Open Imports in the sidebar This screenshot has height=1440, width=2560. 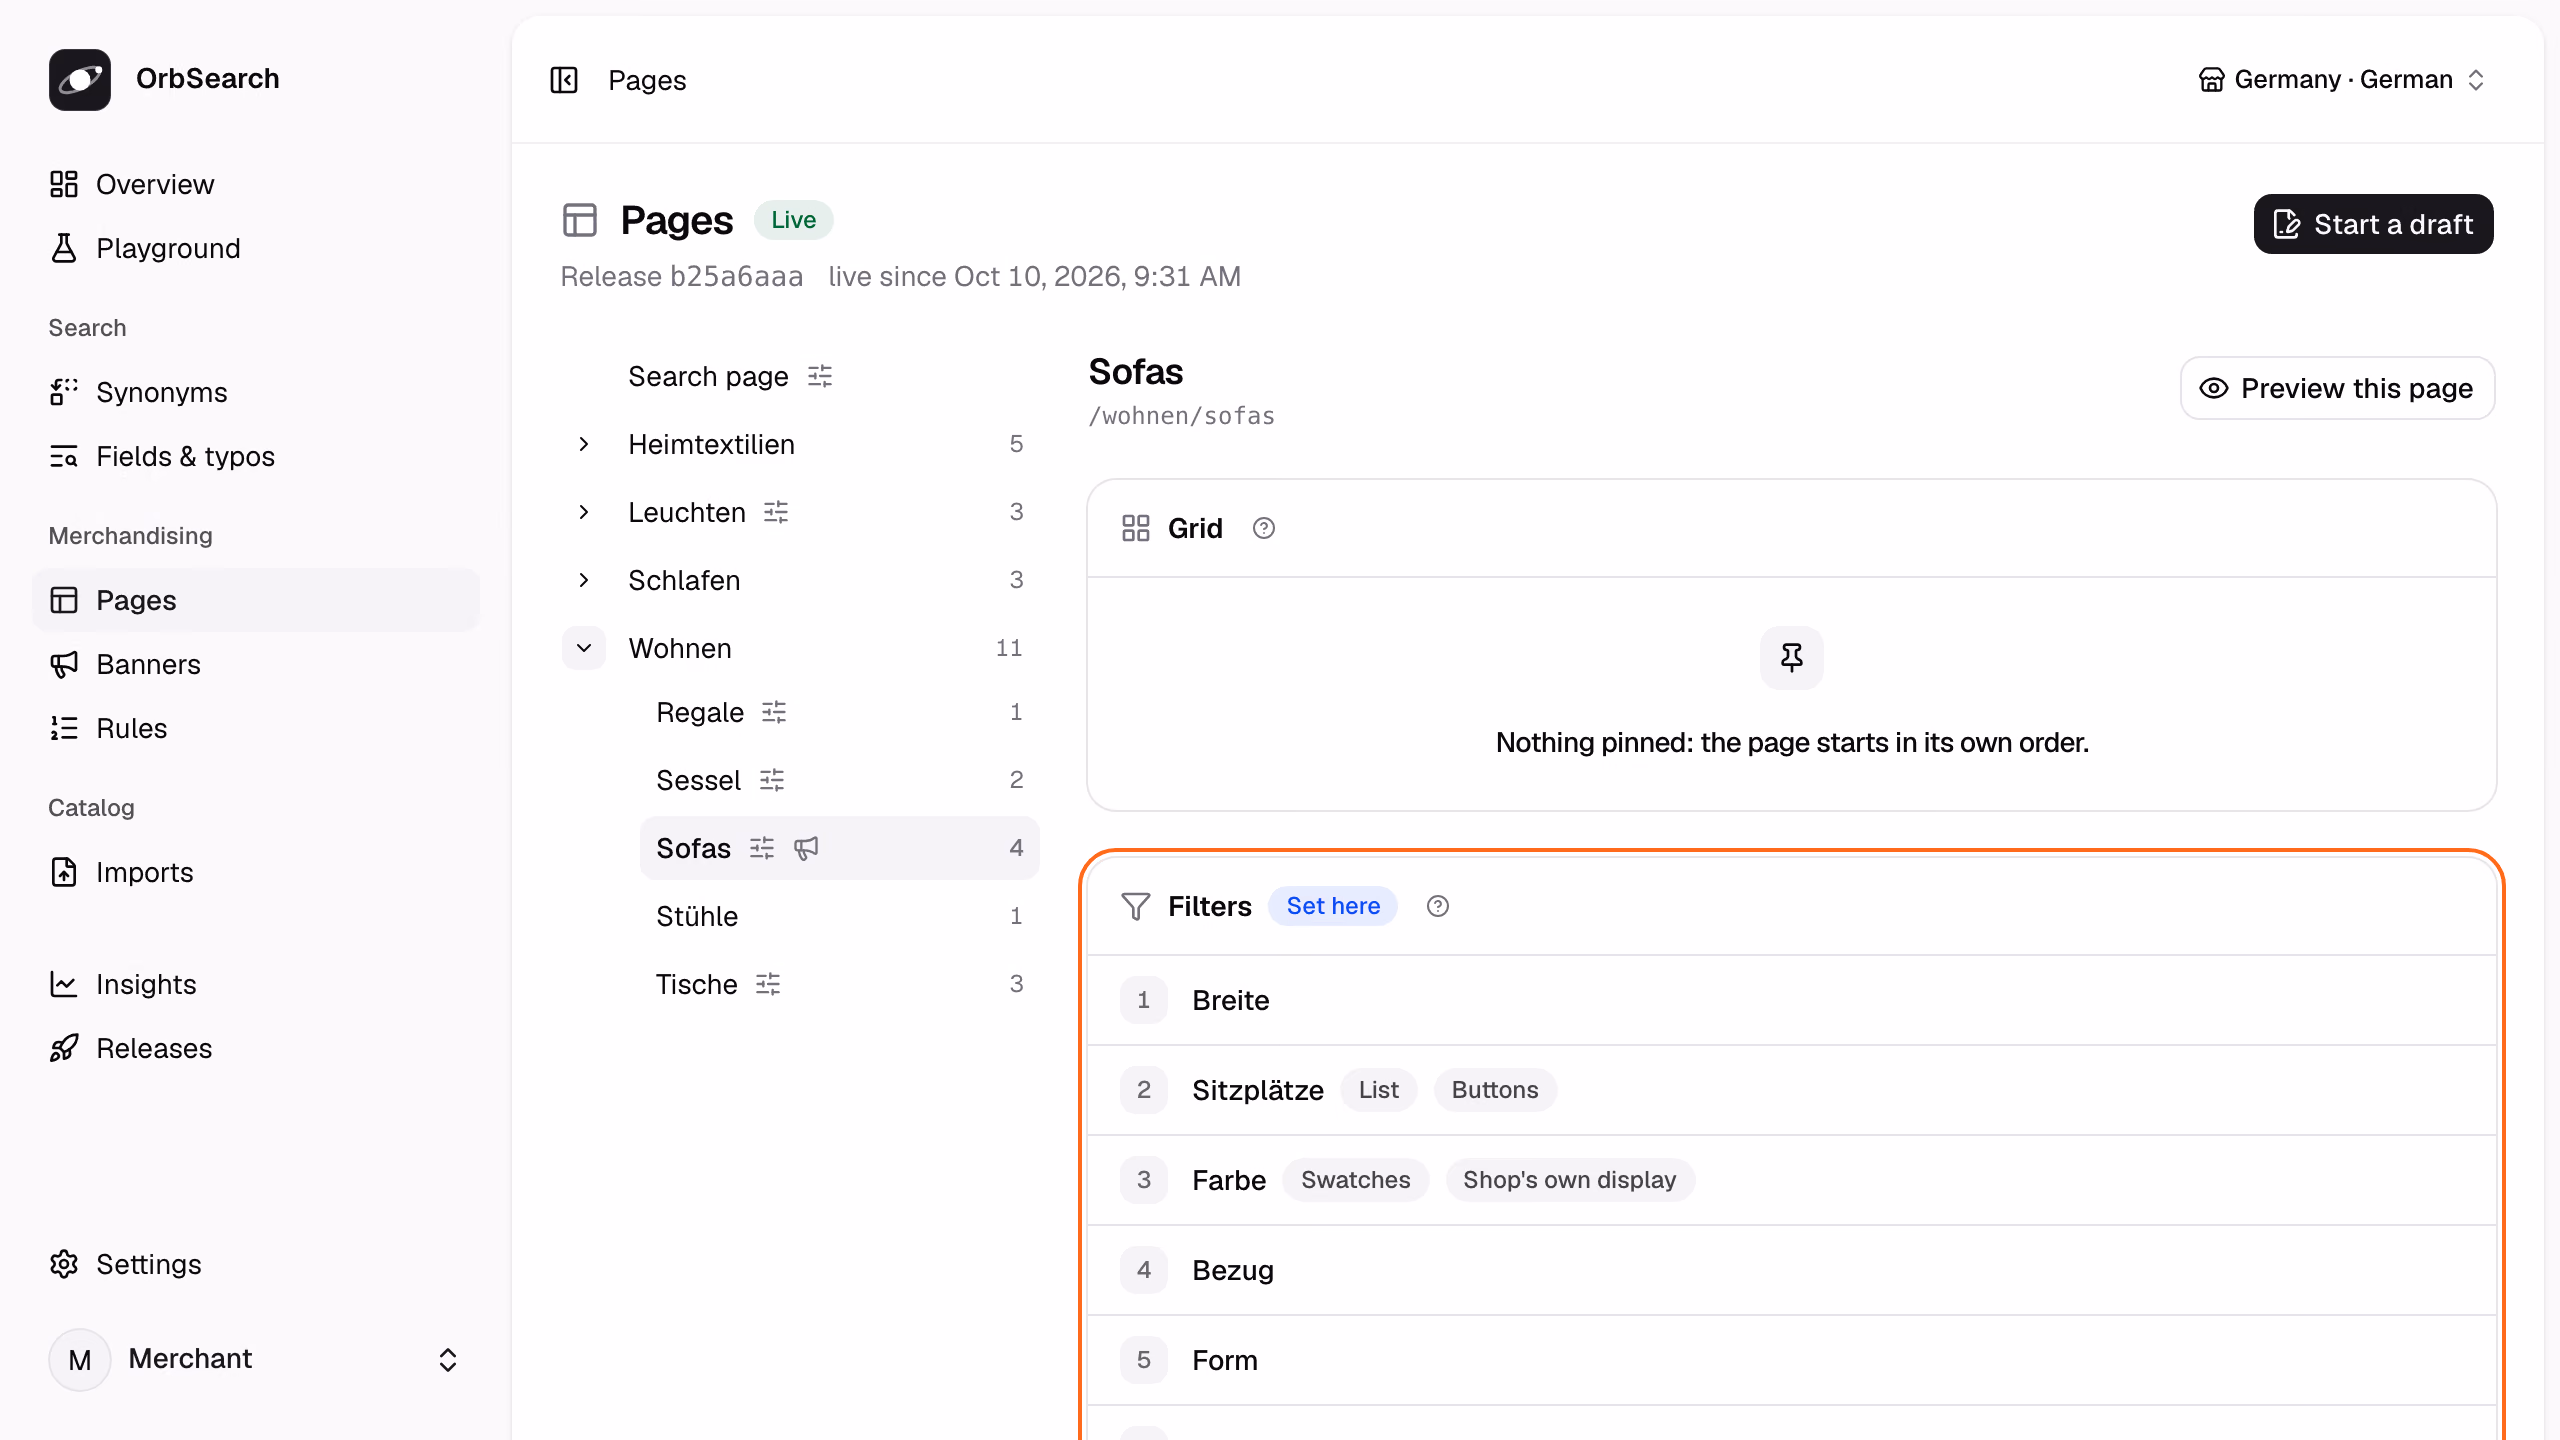pos(256,872)
